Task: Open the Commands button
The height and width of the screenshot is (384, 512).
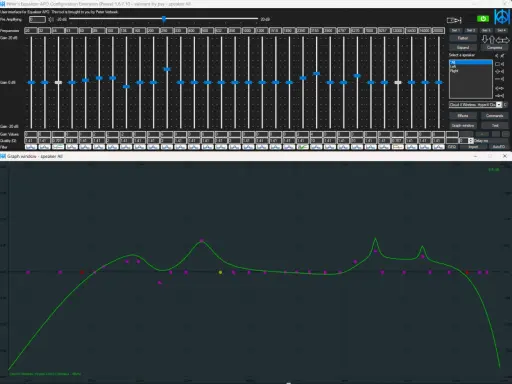Action: (494, 116)
